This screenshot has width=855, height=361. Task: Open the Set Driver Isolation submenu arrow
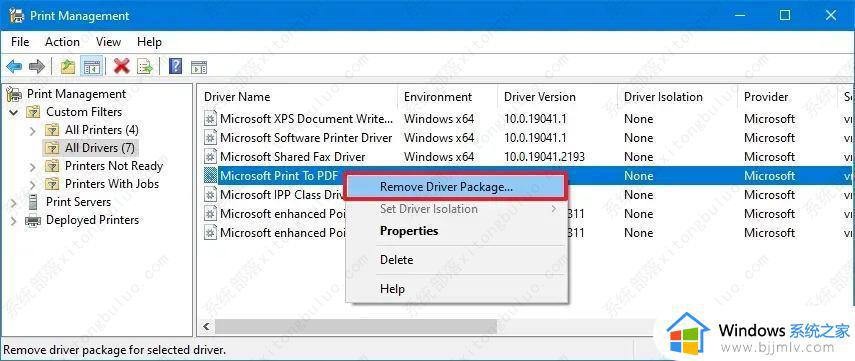[554, 209]
